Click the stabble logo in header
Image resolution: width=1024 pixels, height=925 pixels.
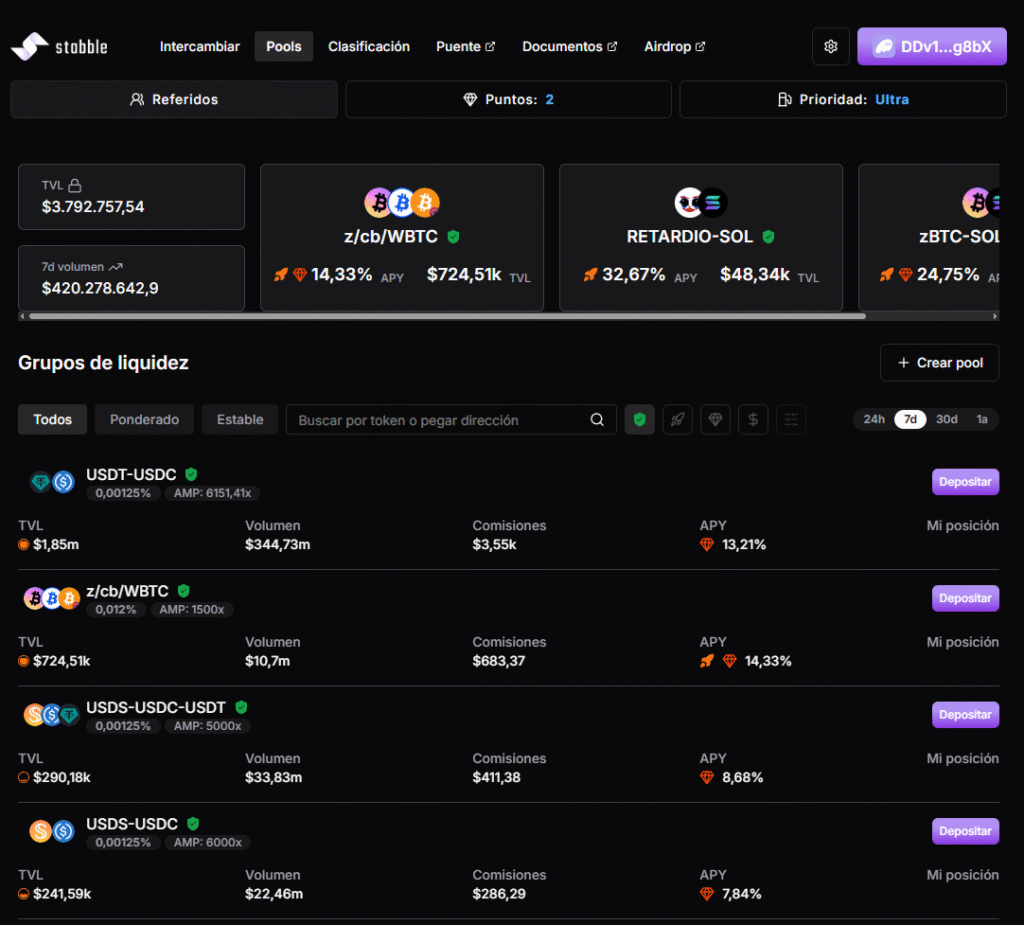(x=58, y=46)
